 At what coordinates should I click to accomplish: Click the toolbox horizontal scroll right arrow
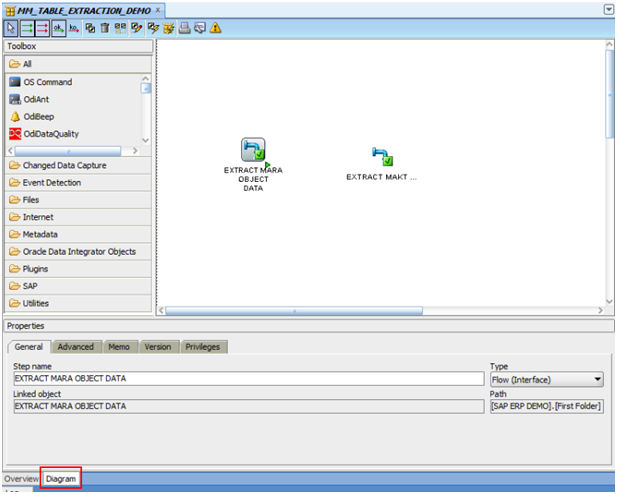[x=135, y=151]
